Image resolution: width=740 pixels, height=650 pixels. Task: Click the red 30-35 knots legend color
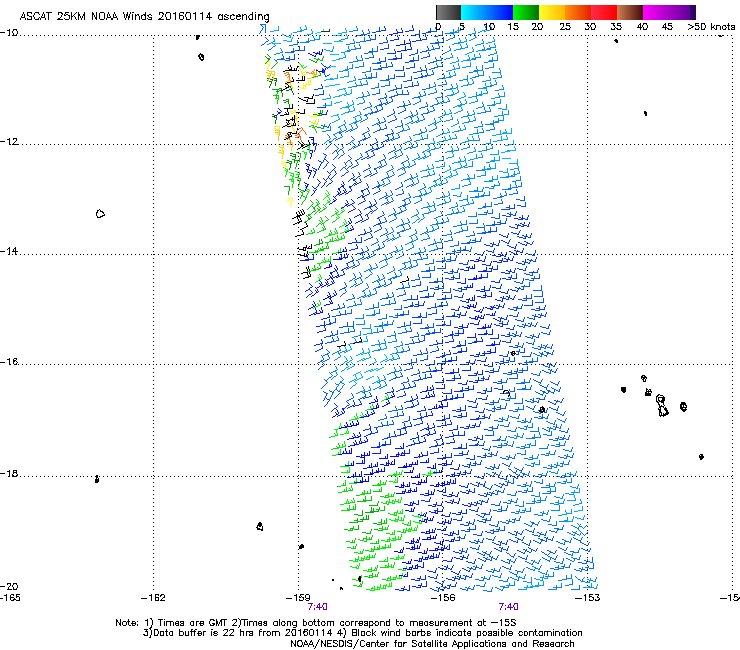(x=604, y=12)
